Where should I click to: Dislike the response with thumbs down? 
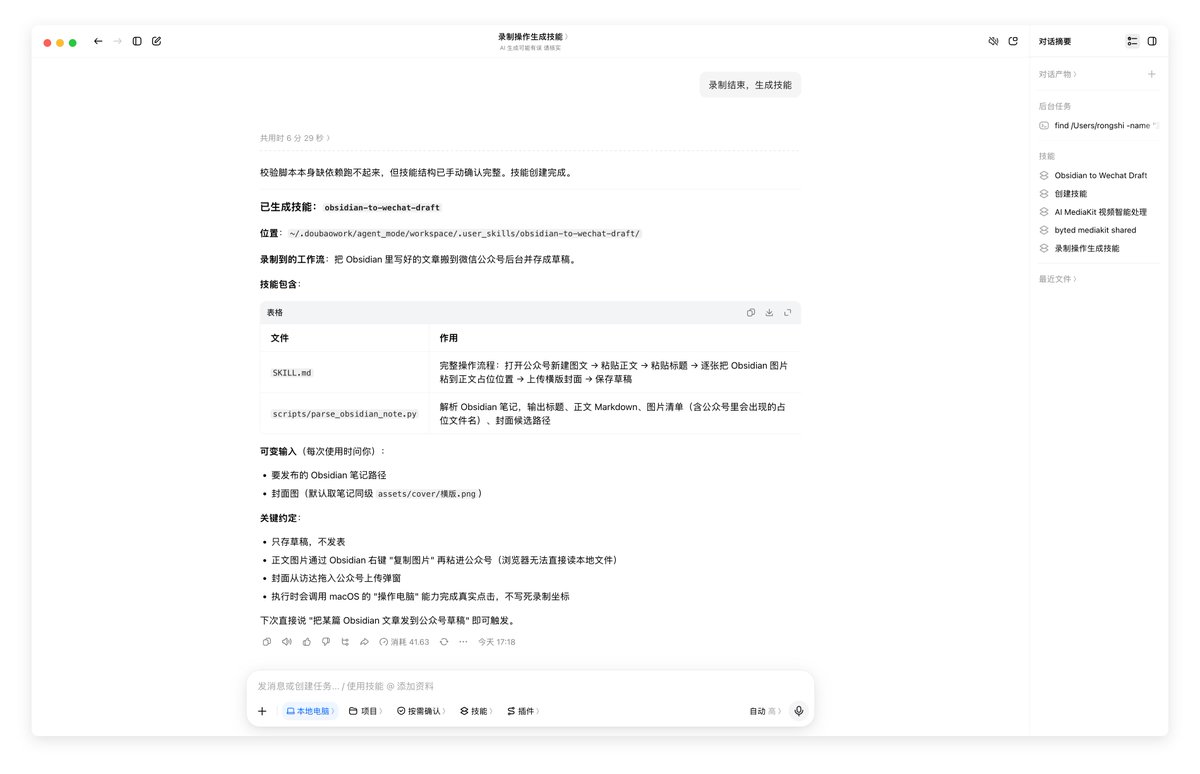click(325, 642)
